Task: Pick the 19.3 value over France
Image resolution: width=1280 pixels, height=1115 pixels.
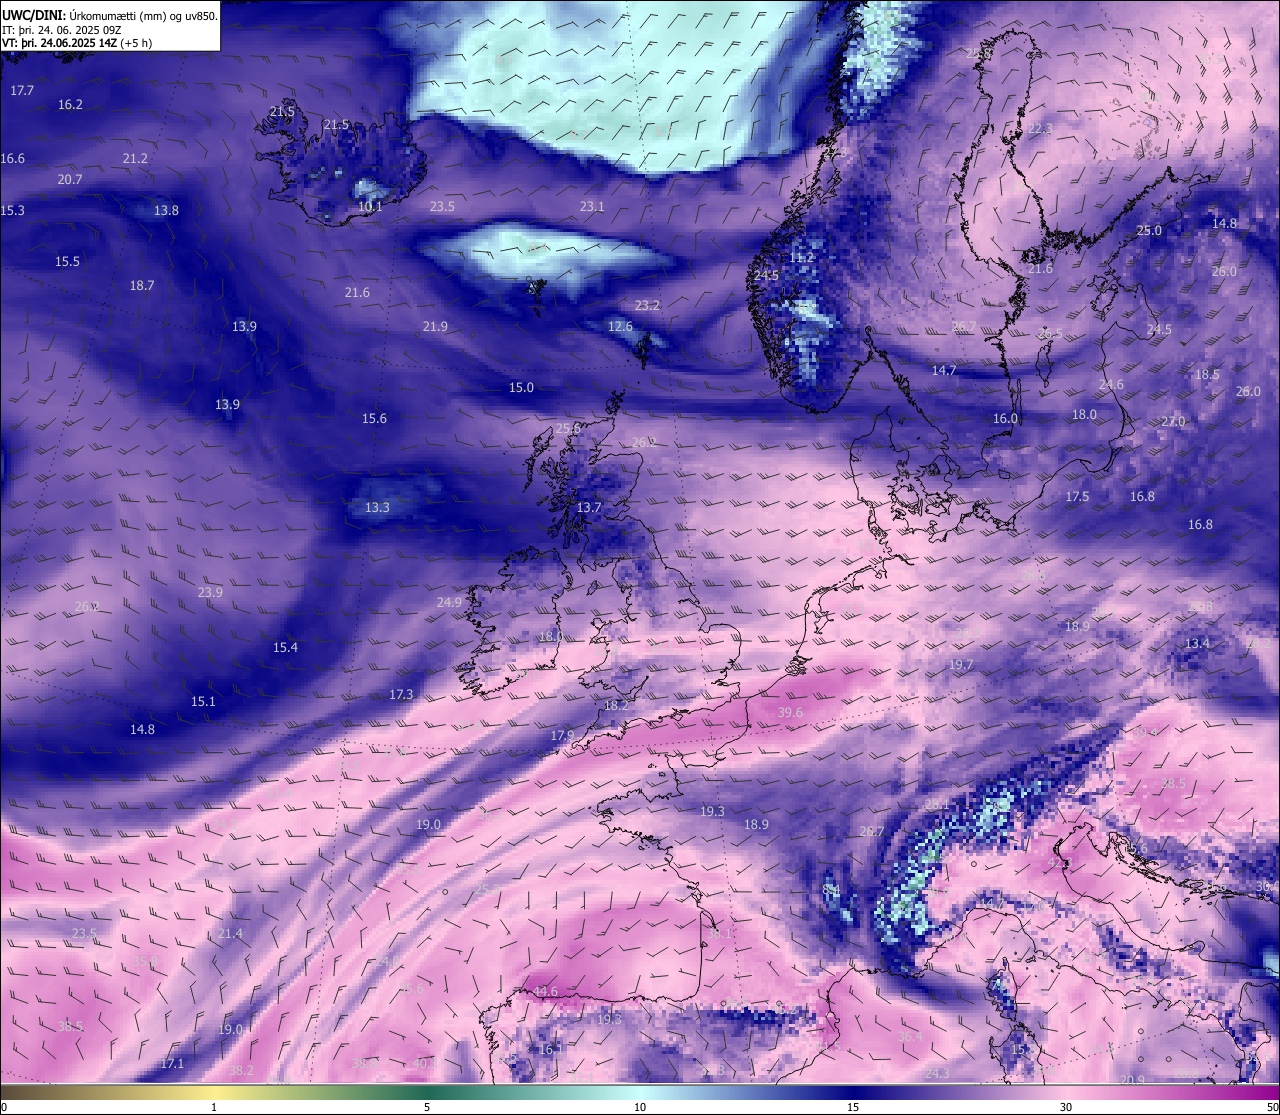Action: click(x=712, y=812)
